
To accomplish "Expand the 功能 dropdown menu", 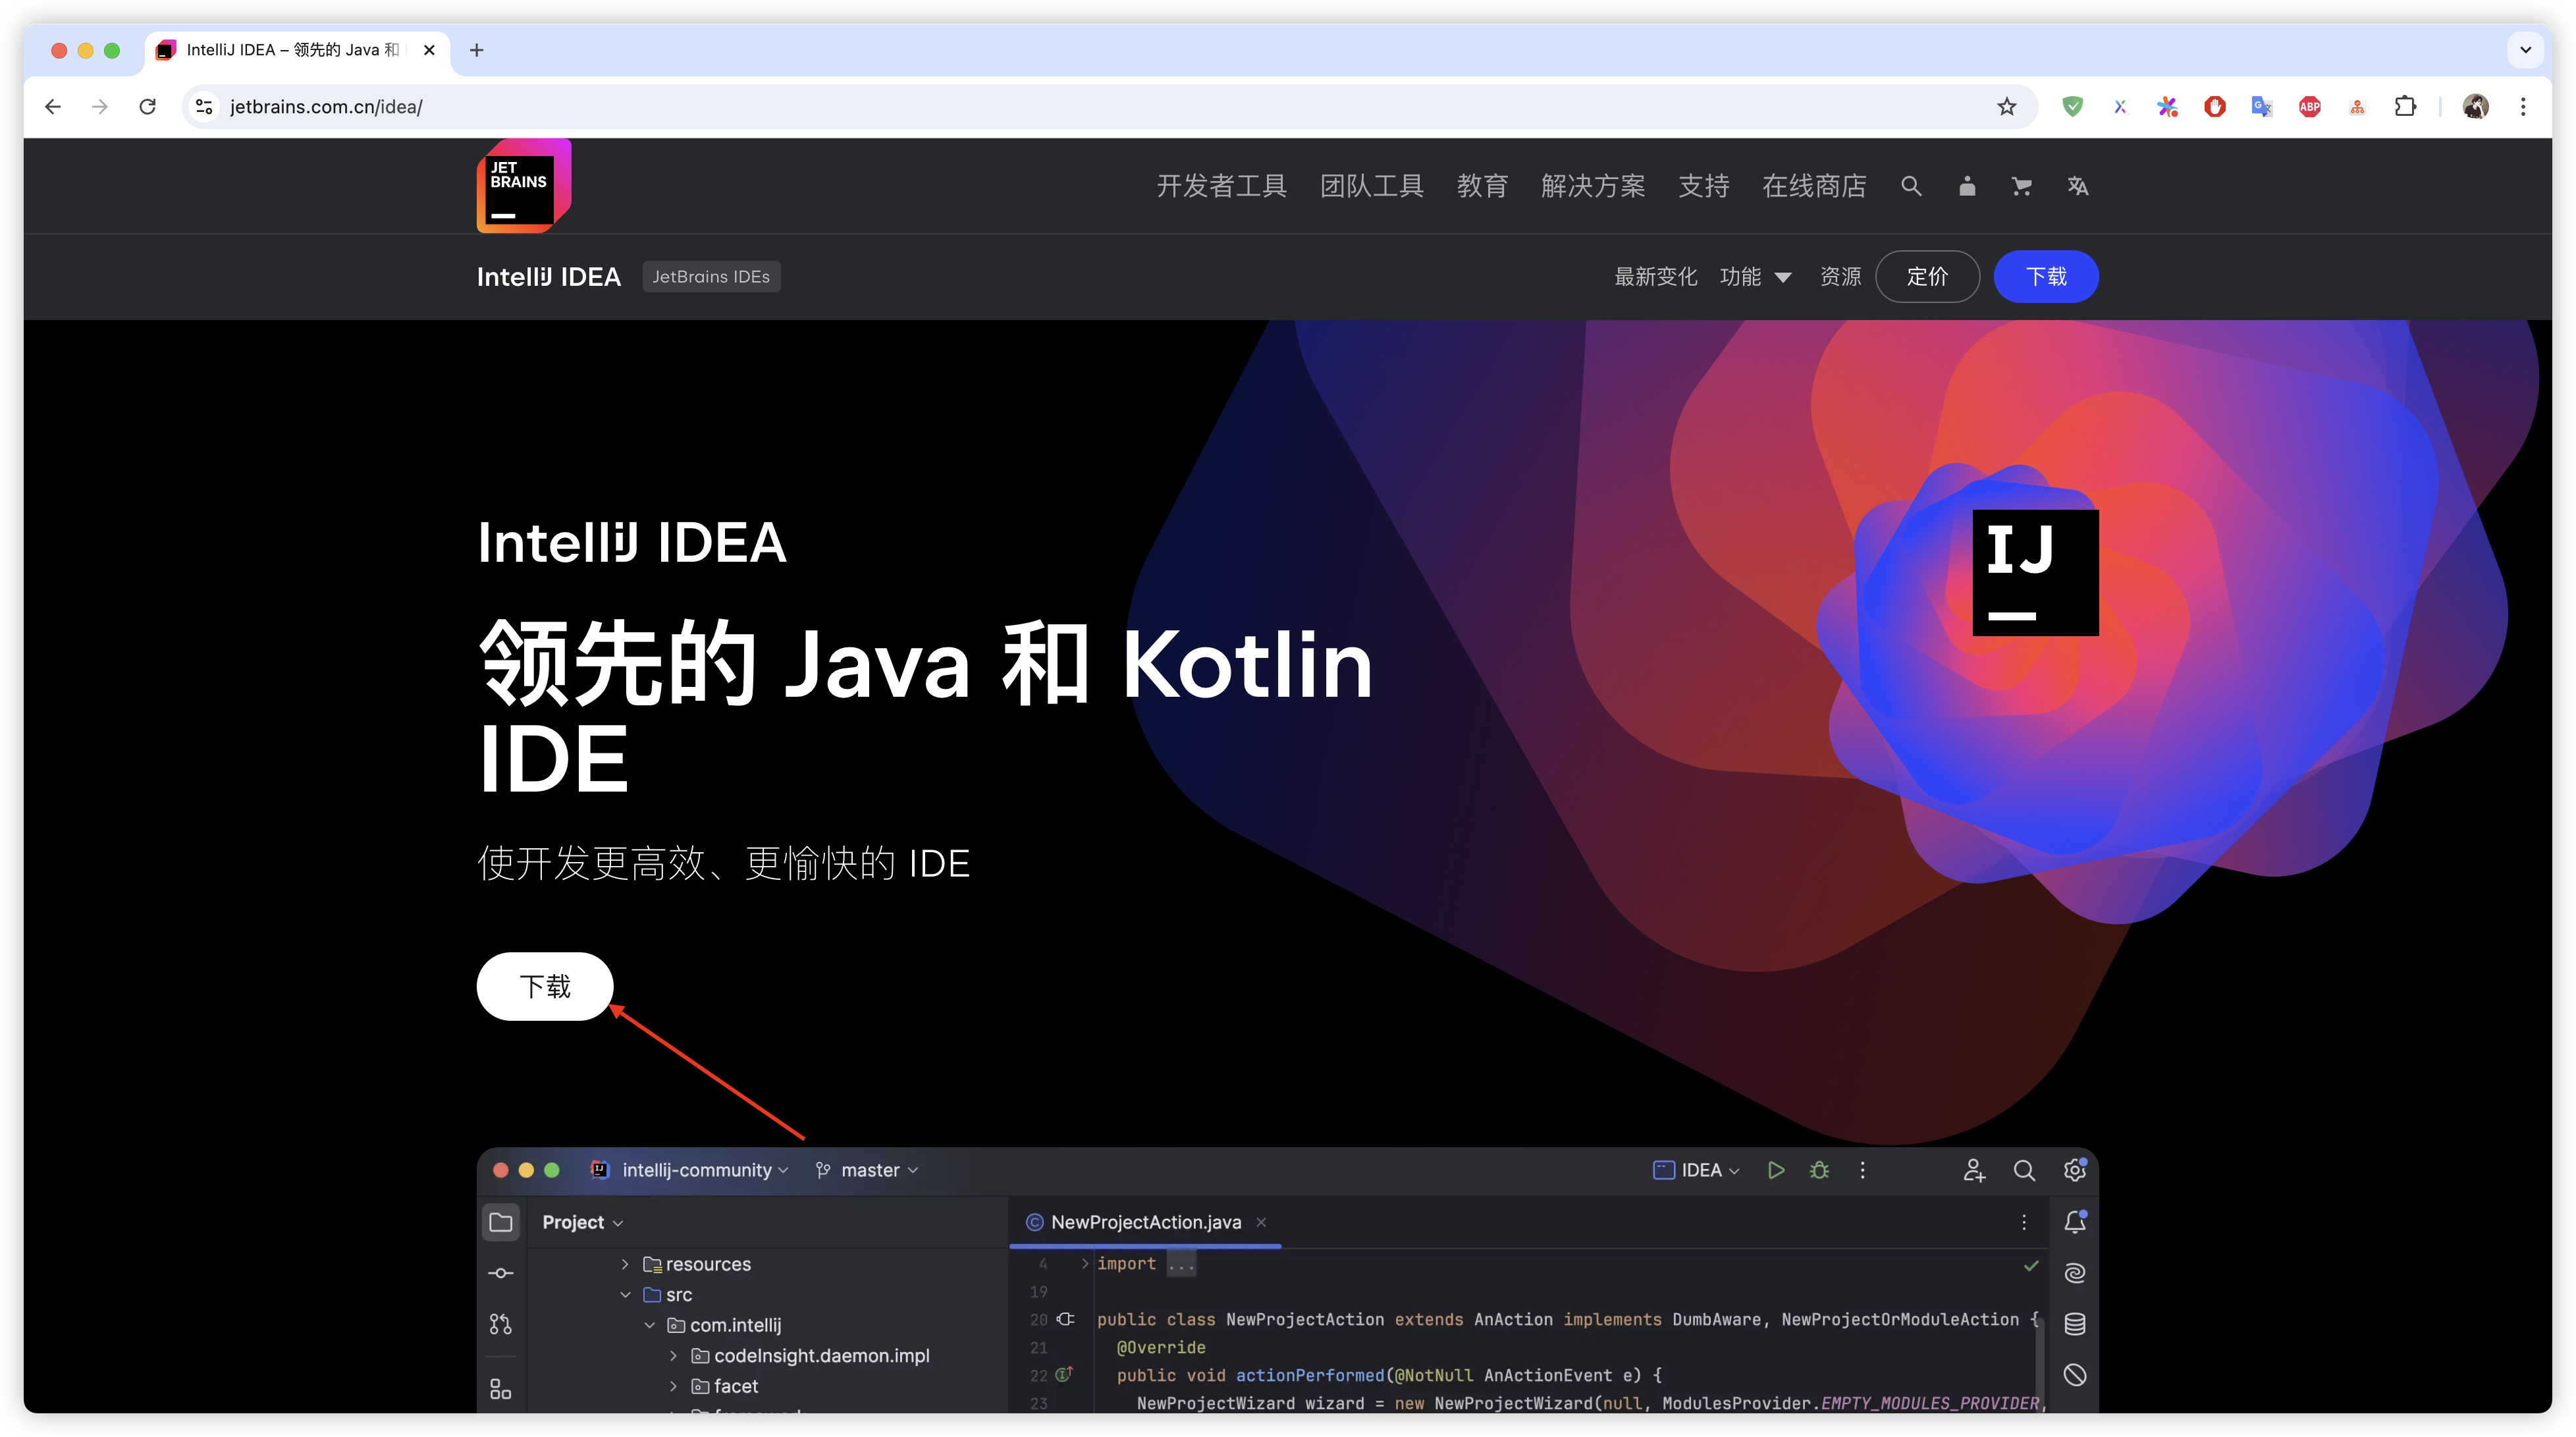I will (x=1755, y=277).
